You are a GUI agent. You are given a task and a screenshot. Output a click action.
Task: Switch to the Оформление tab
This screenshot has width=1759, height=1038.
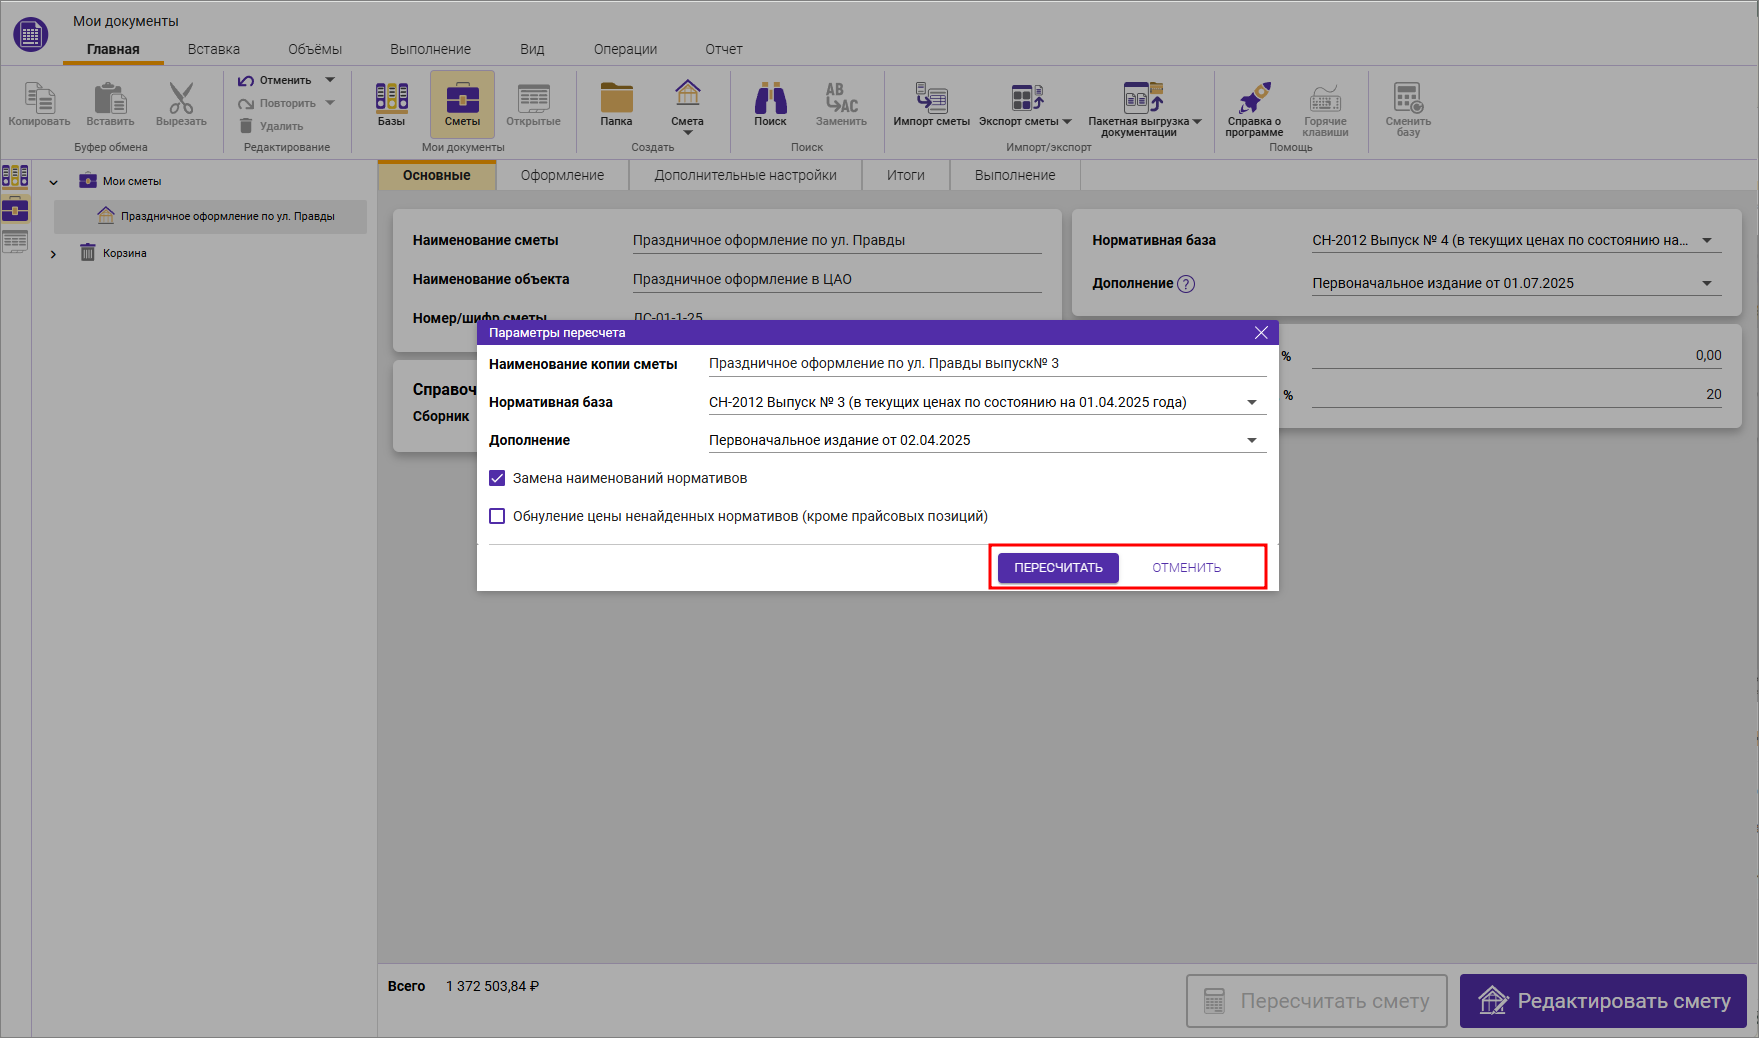pos(562,175)
